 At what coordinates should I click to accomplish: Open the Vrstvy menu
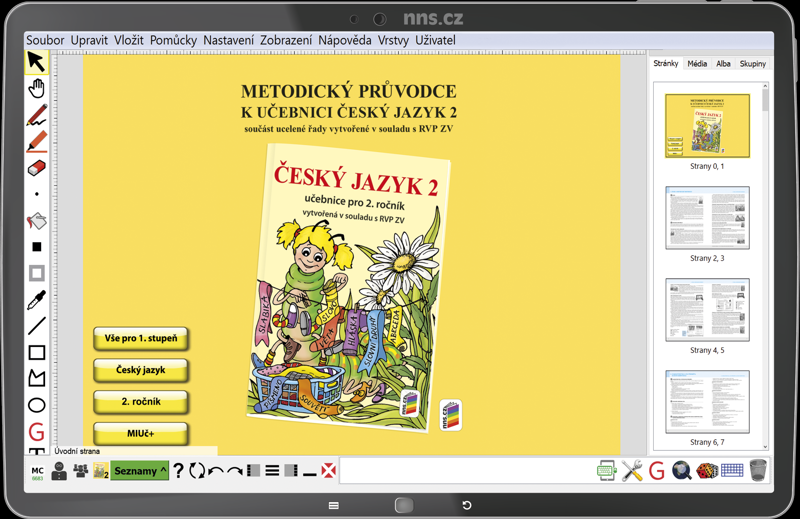tap(393, 40)
